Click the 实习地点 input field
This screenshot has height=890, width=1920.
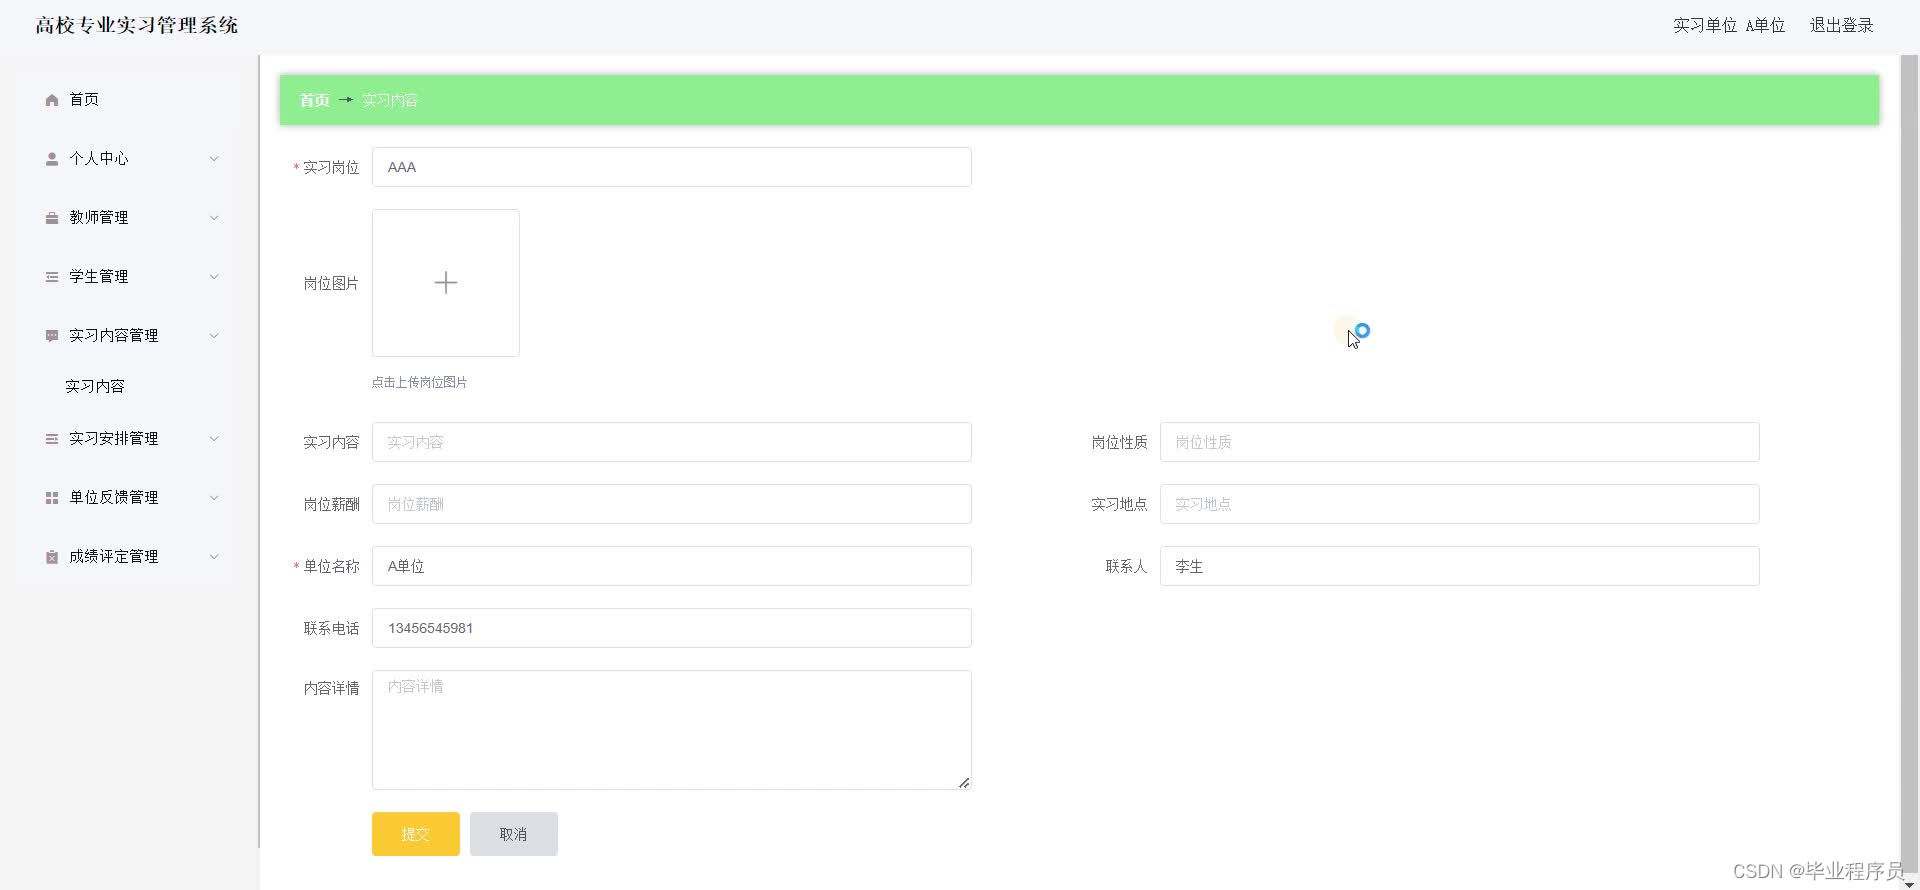1460,504
